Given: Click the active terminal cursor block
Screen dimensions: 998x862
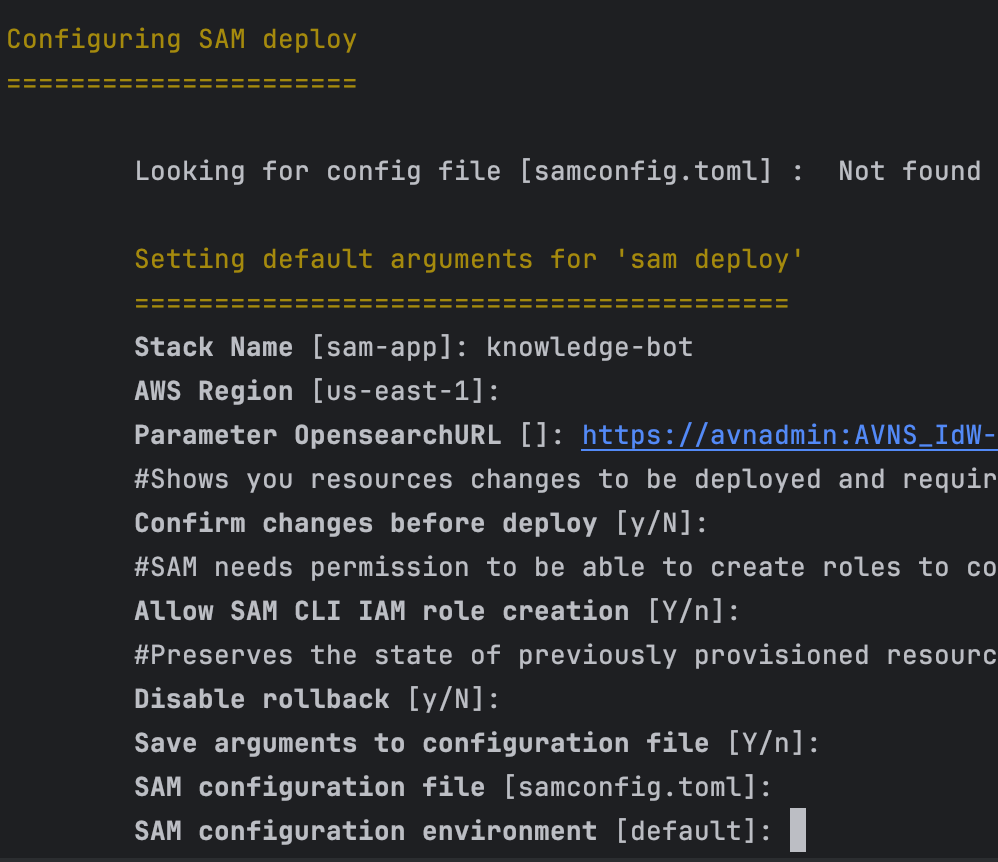Looking at the screenshot, I should tap(797, 831).
